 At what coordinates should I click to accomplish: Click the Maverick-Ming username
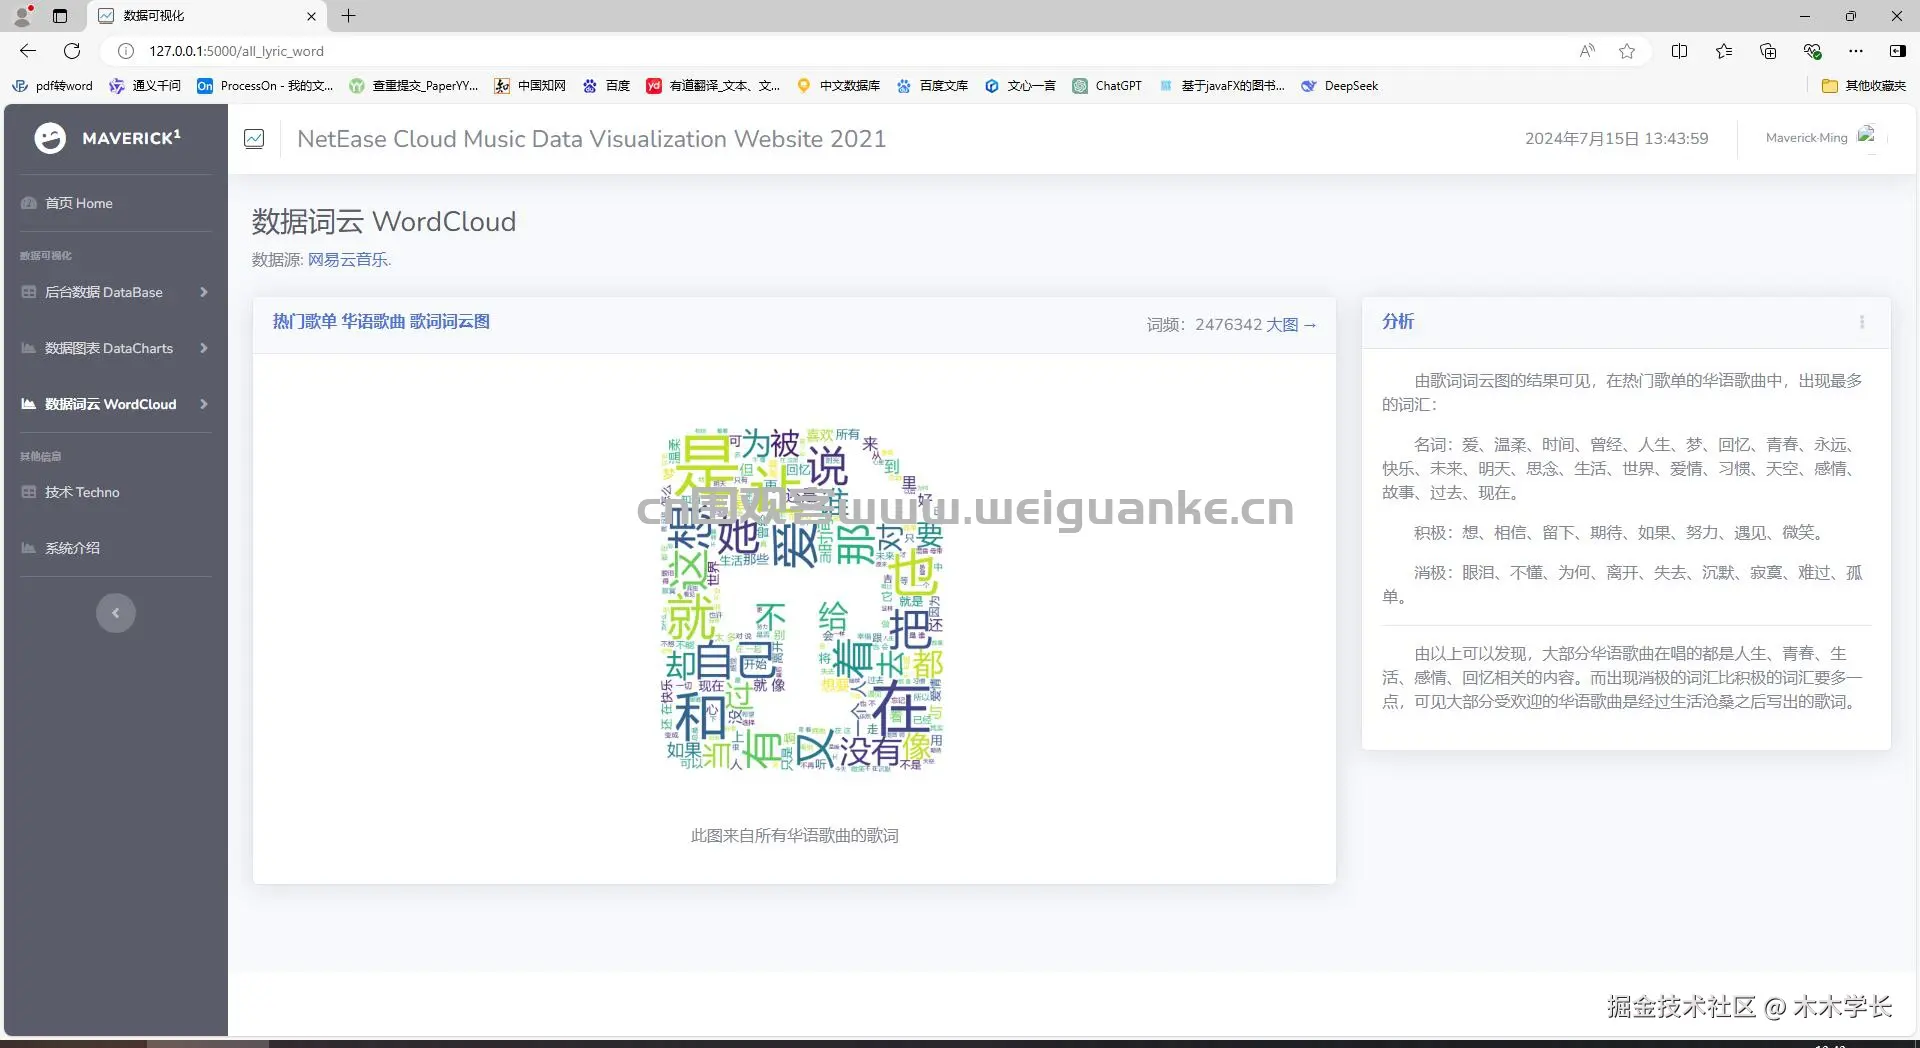tap(1806, 138)
